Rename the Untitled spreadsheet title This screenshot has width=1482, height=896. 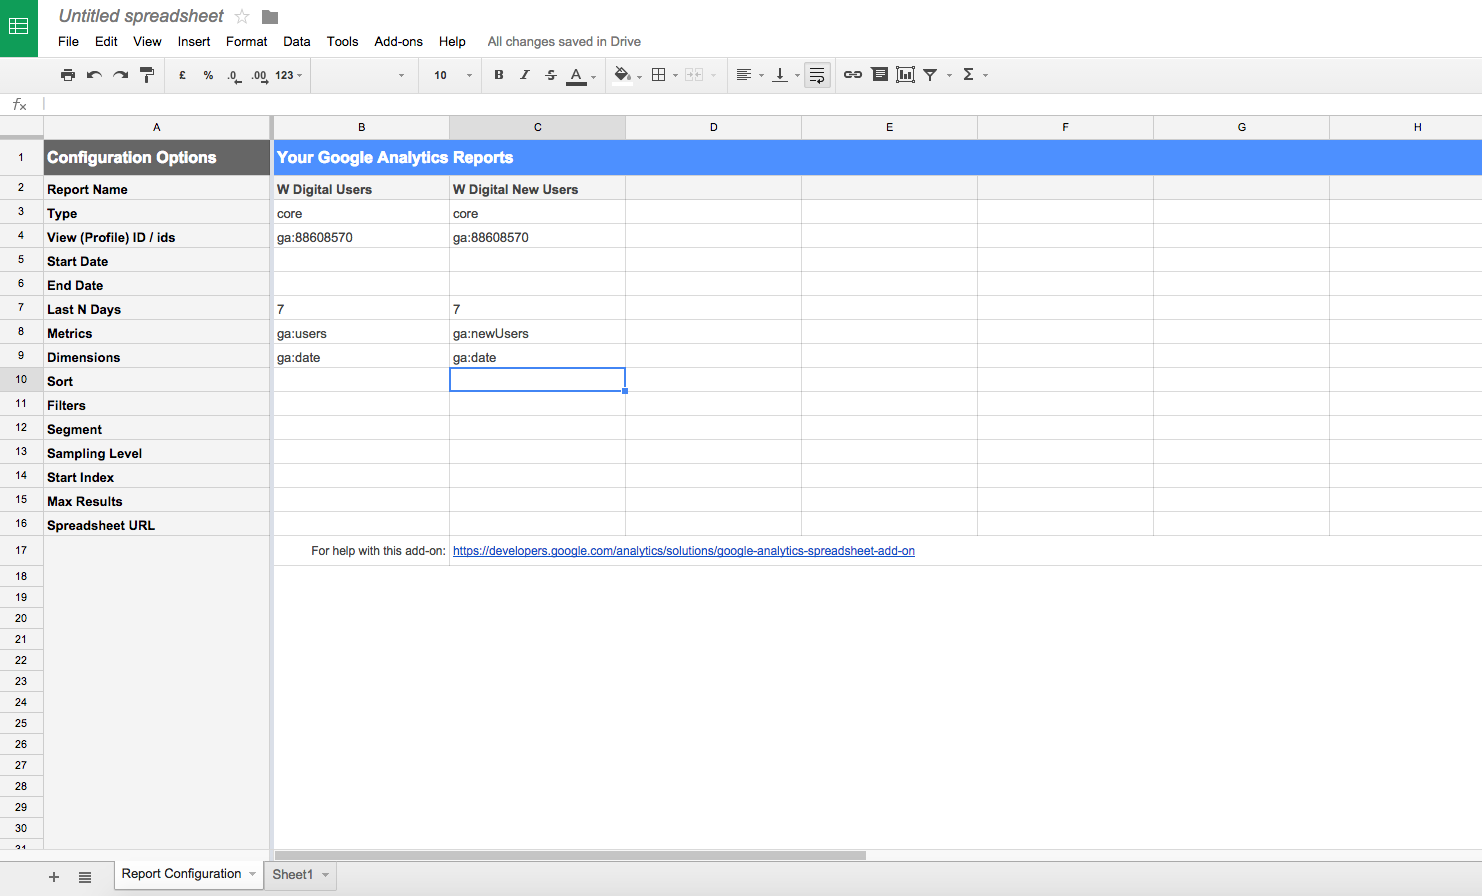coord(141,16)
